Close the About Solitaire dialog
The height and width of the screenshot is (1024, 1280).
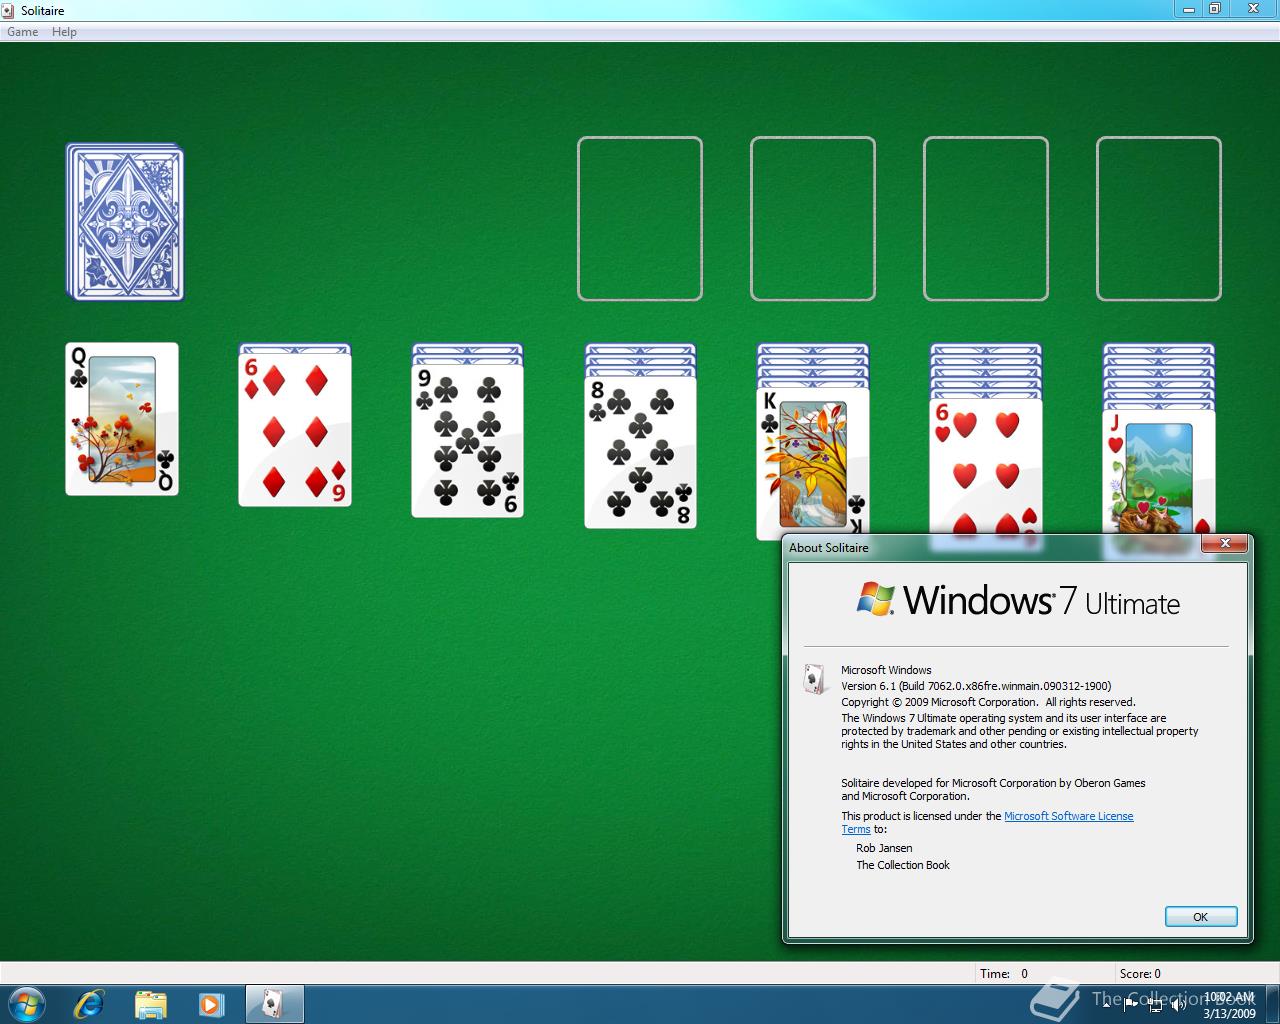click(1224, 545)
